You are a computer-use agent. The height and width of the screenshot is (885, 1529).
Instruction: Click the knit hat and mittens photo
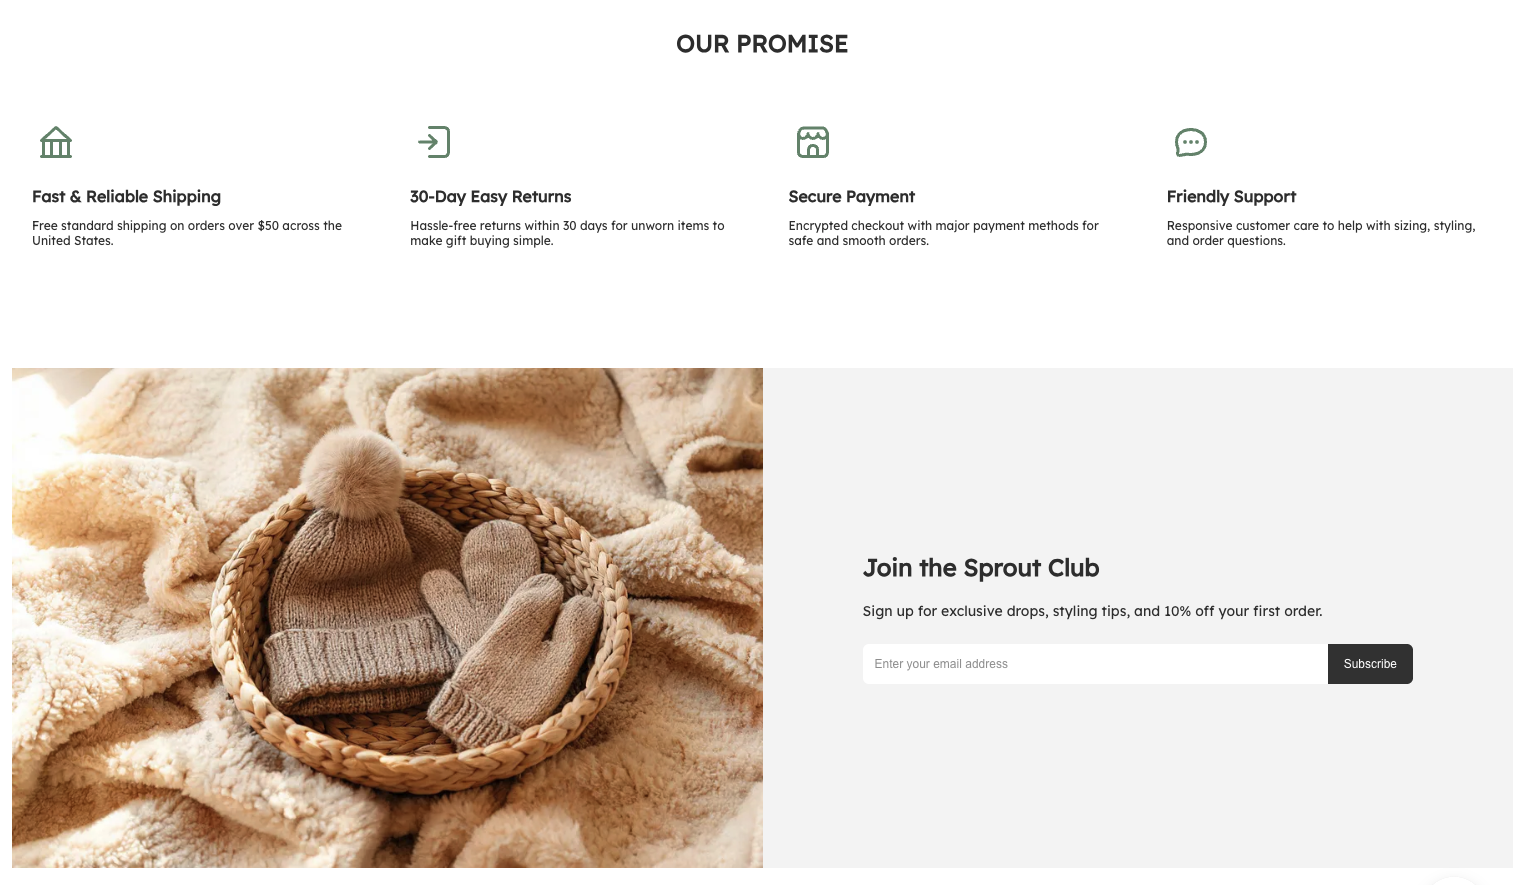point(387,618)
